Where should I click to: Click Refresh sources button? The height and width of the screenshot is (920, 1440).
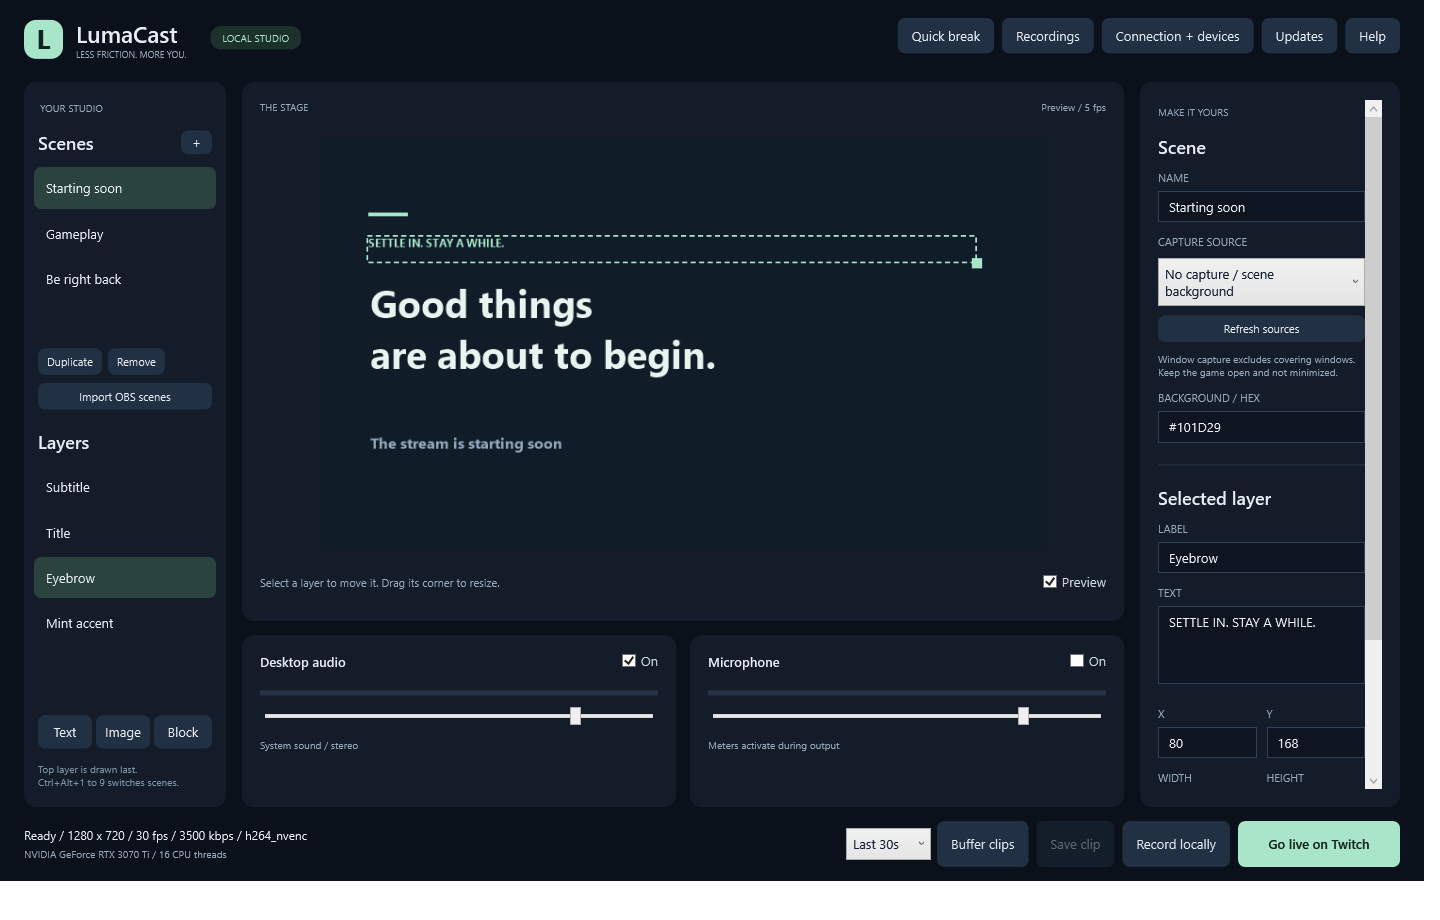pos(1261,329)
